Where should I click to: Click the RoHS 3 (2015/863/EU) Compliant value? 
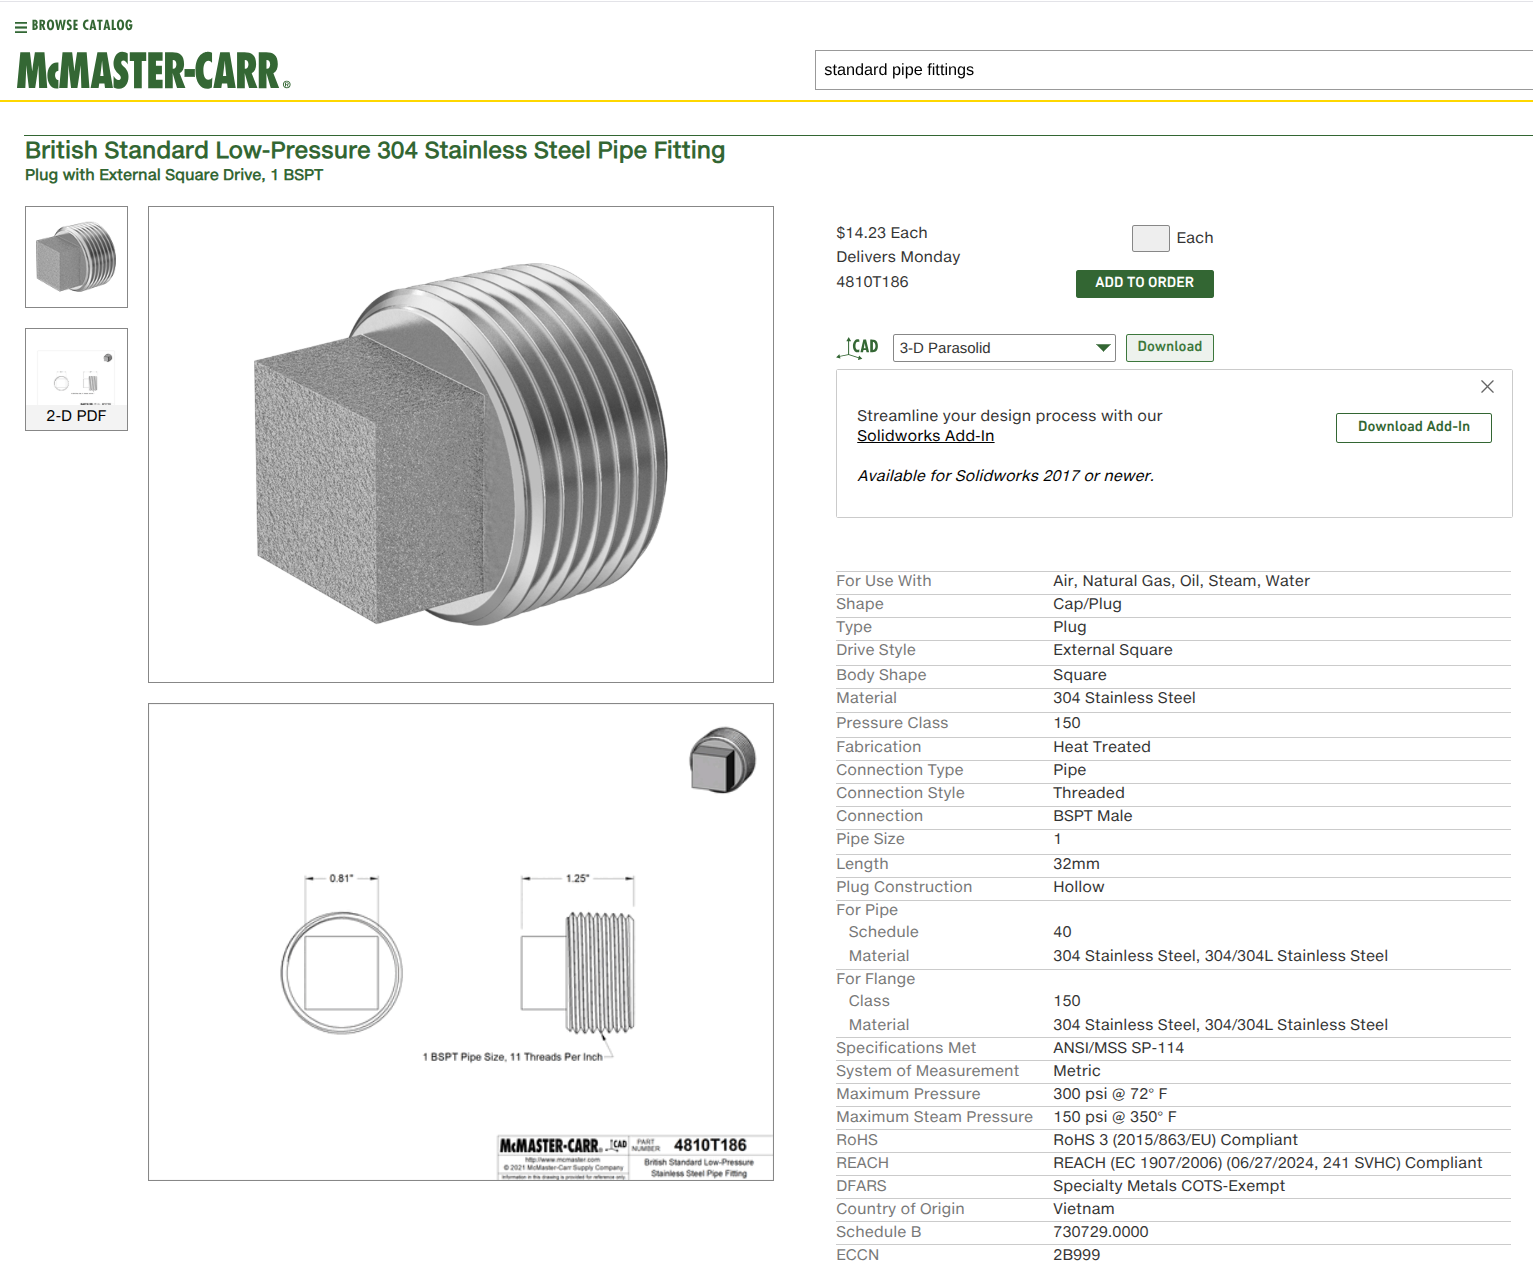tap(1175, 1140)
